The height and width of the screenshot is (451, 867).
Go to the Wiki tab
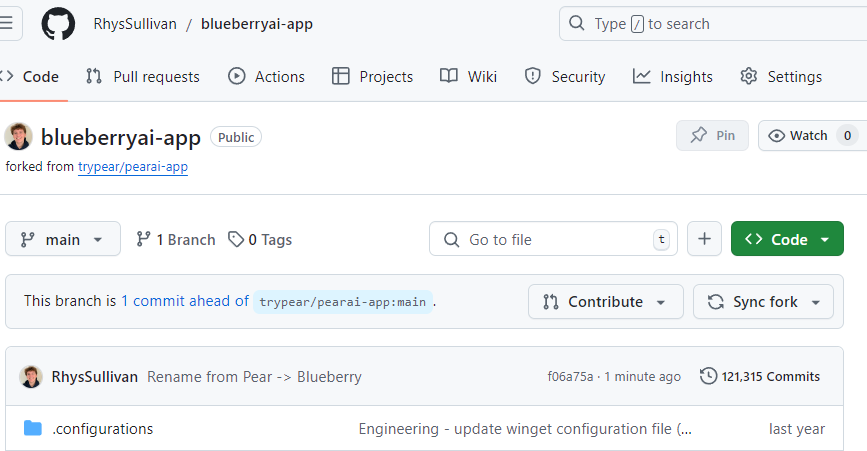[x=468, y=76]
